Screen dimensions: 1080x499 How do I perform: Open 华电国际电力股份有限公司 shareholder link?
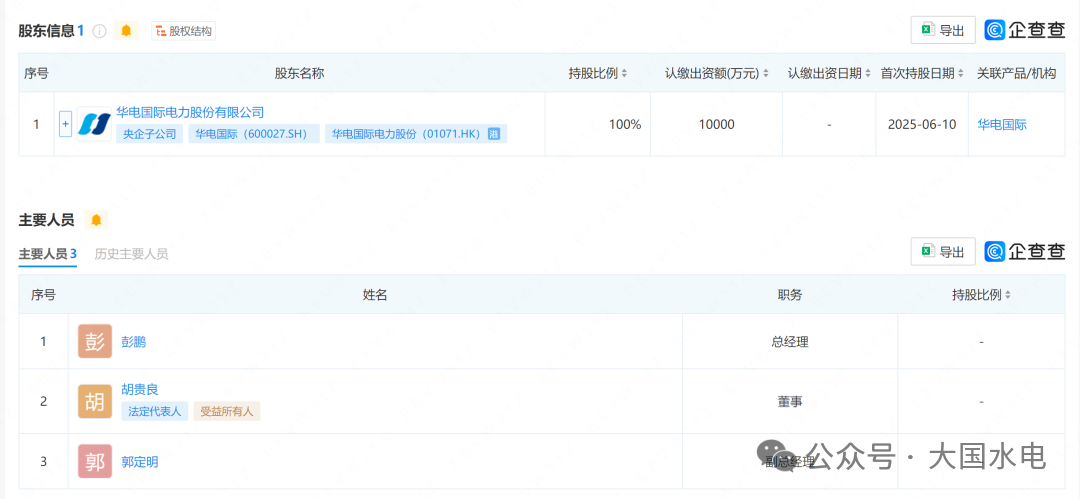click(190, 112)
